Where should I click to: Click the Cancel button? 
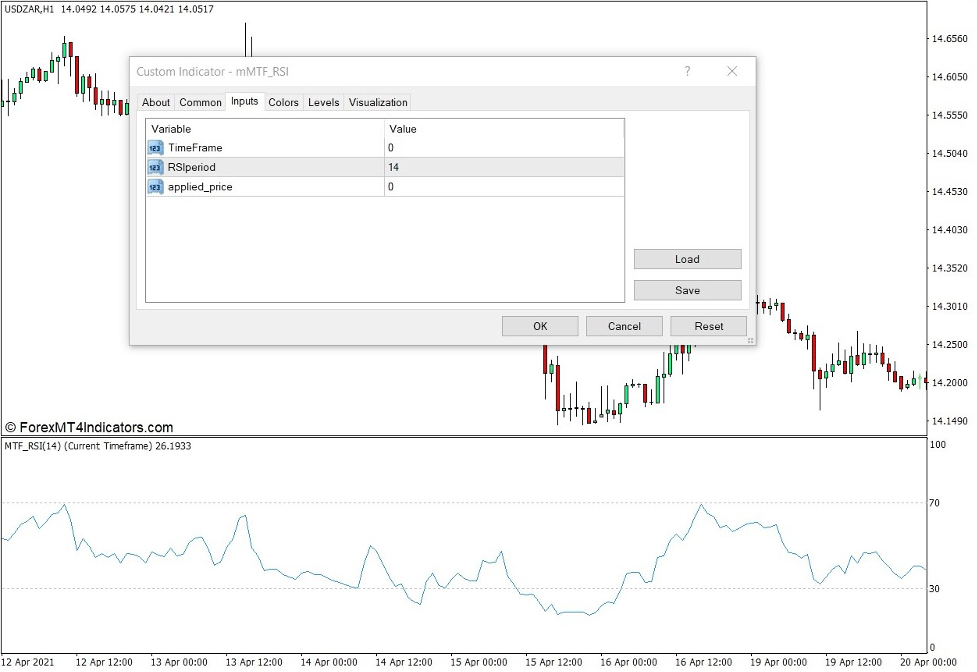point(624,326)
